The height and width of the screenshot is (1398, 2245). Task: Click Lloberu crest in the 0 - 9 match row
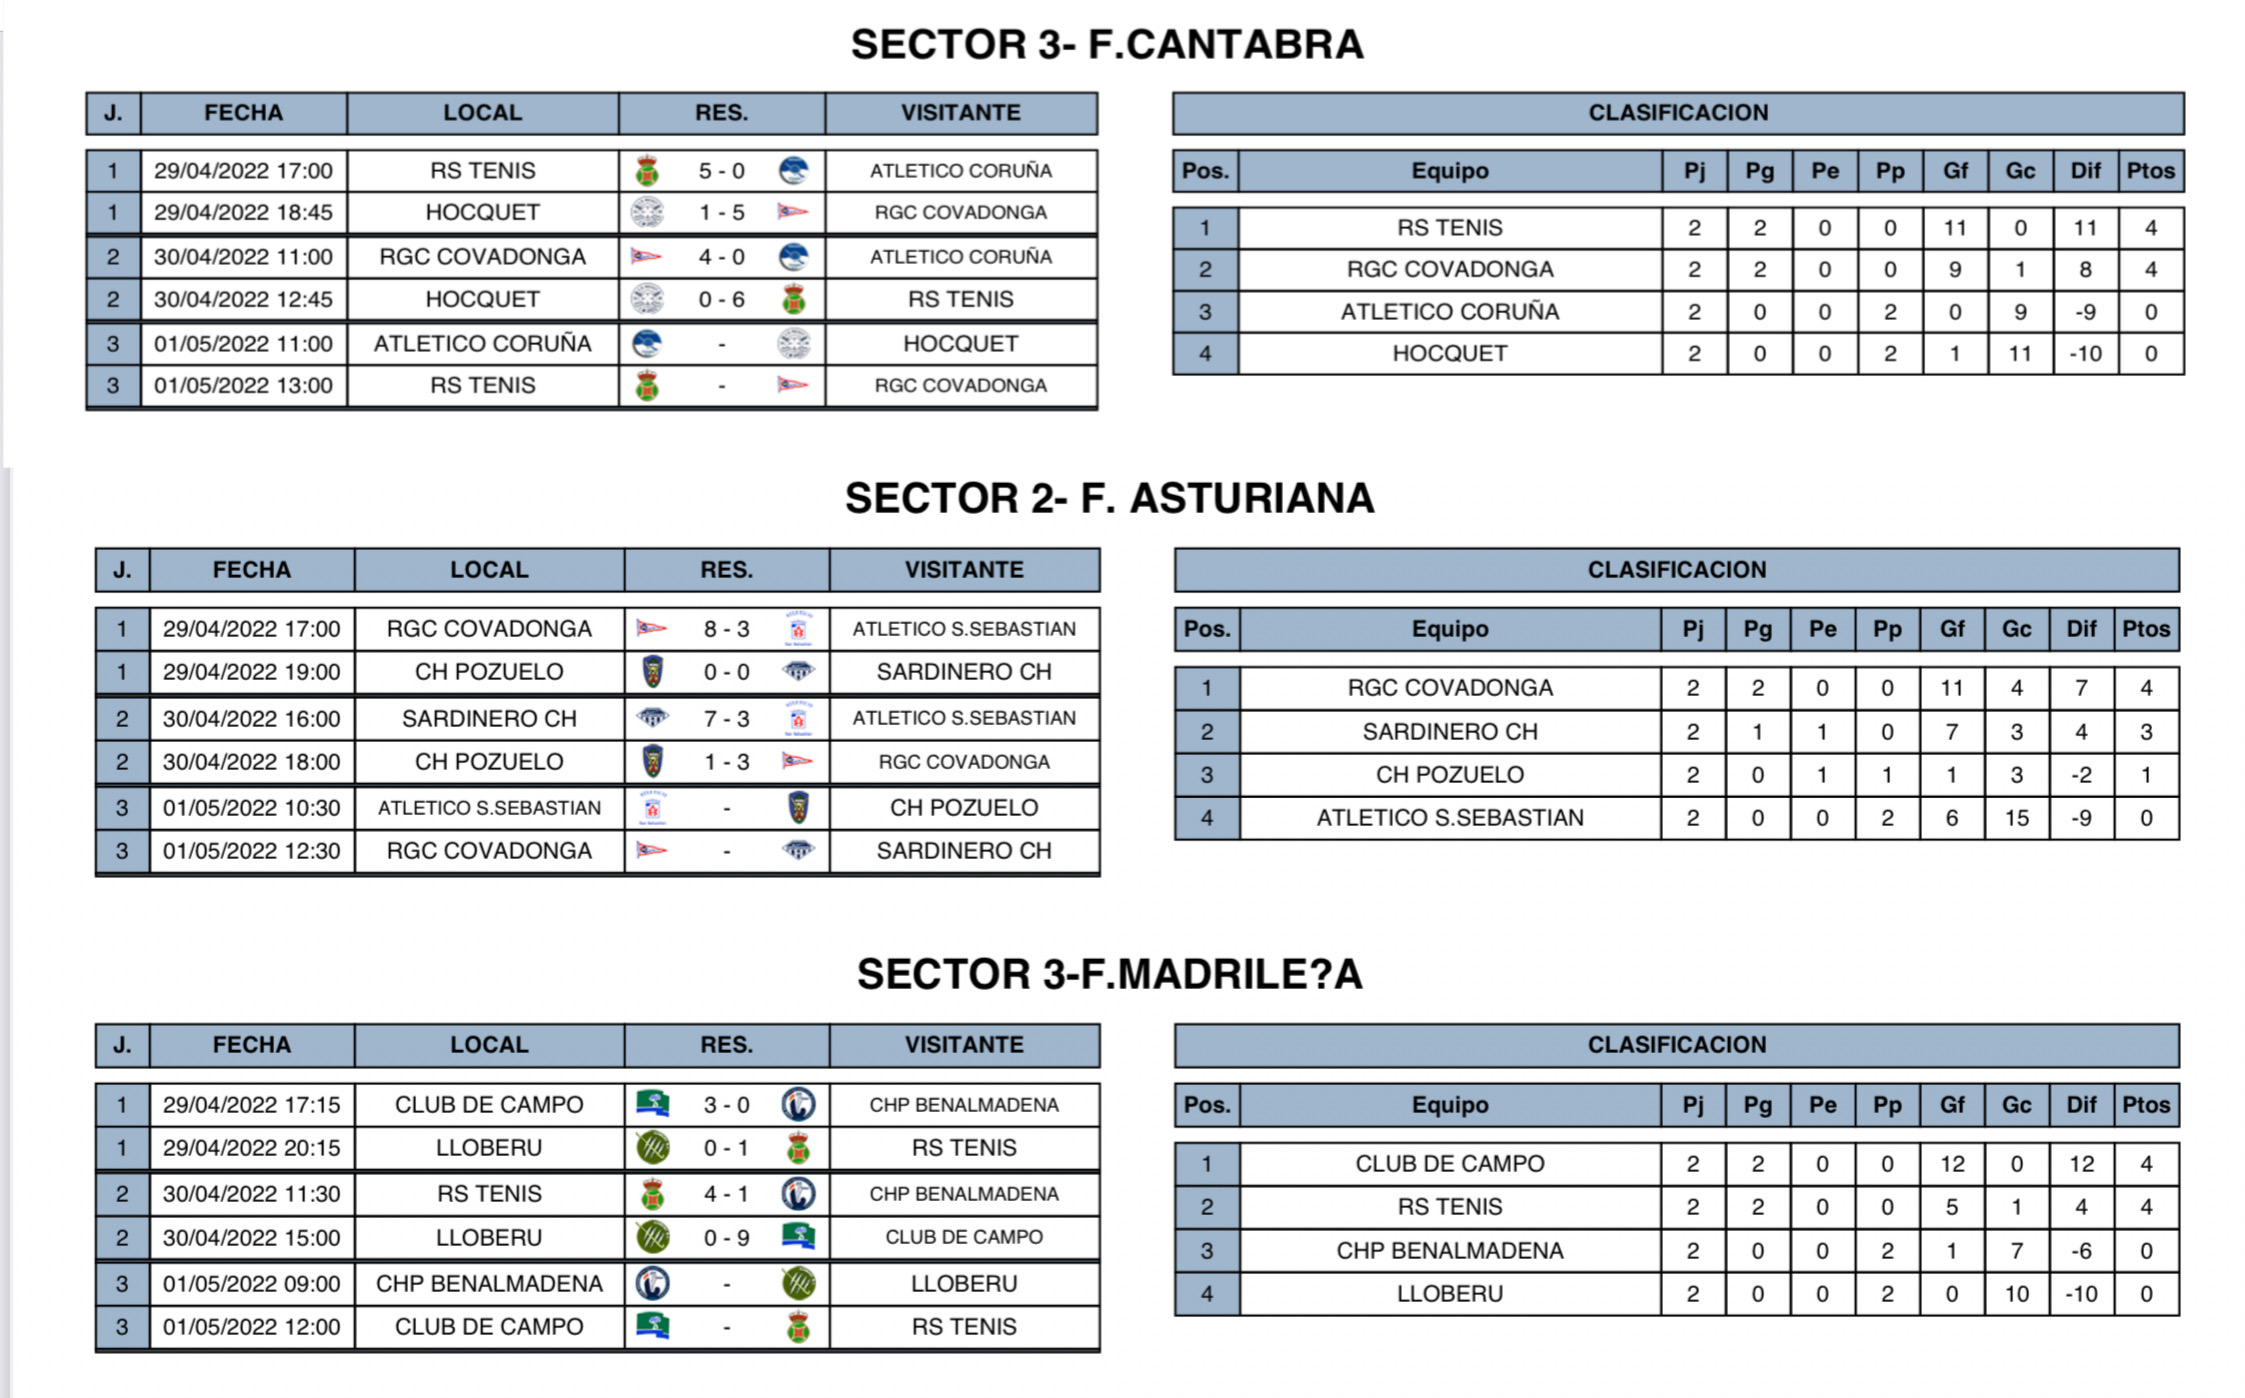652,1238
